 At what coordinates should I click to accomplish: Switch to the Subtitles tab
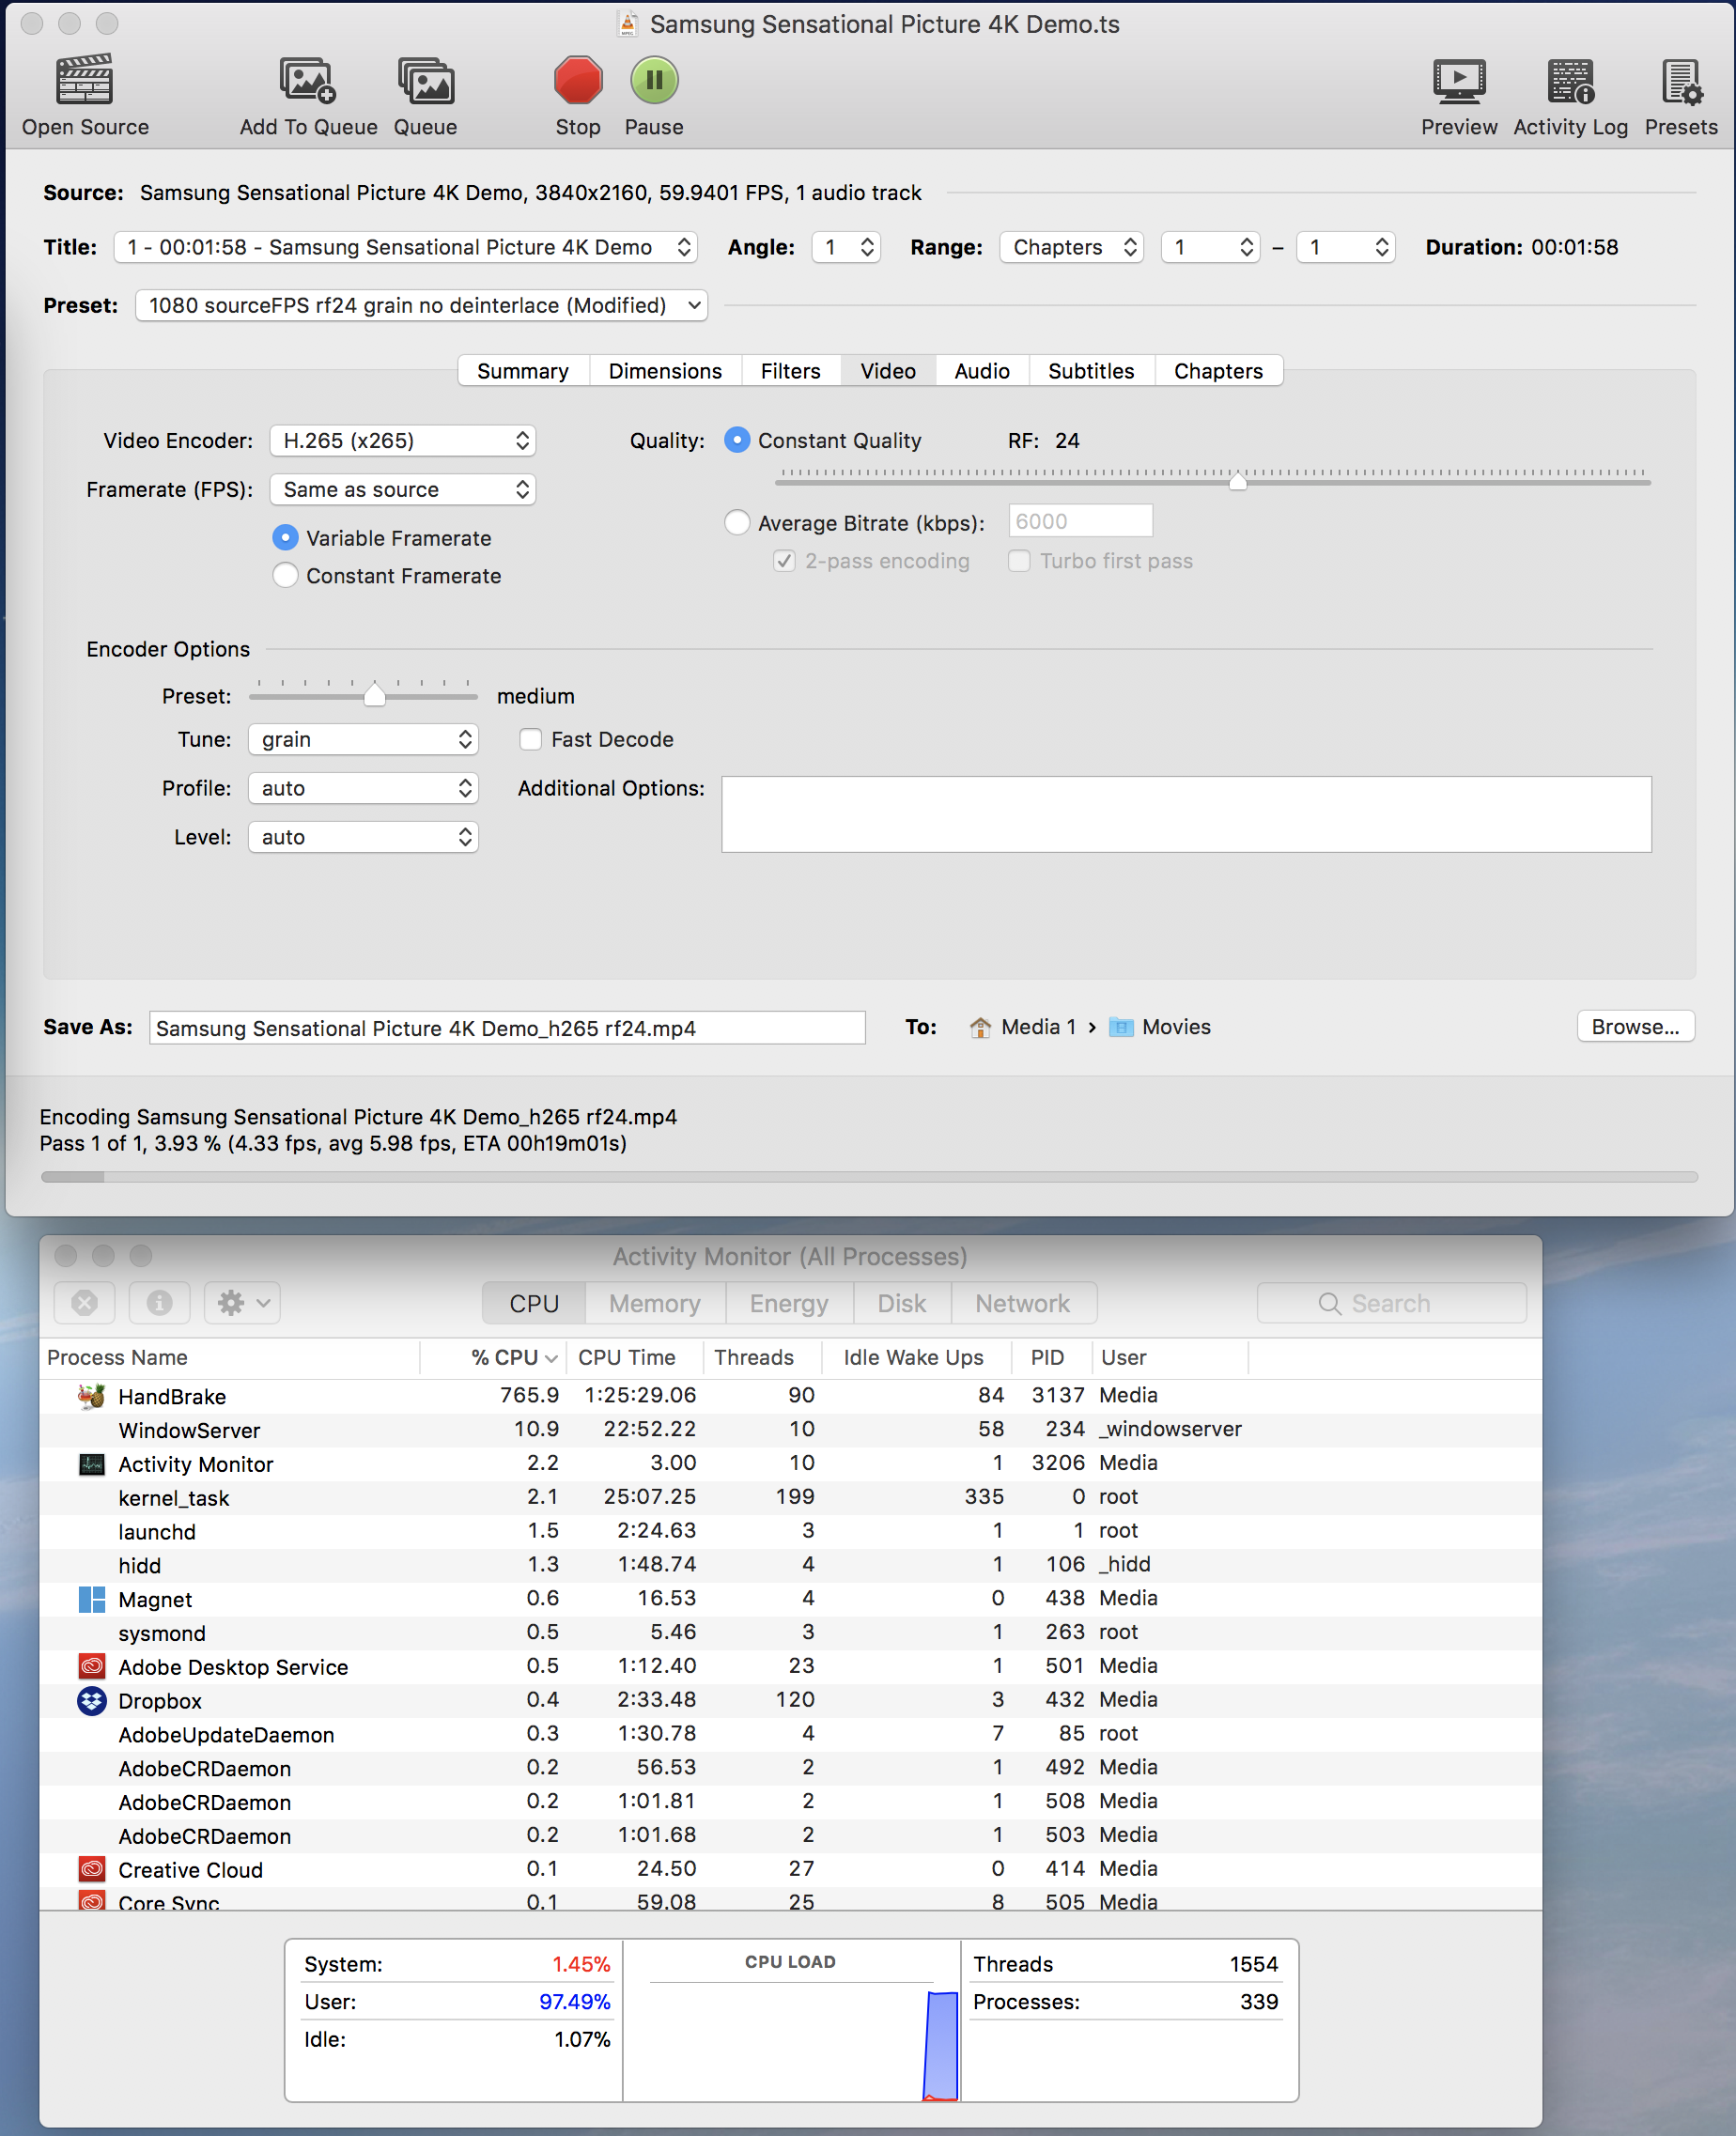1091,371
